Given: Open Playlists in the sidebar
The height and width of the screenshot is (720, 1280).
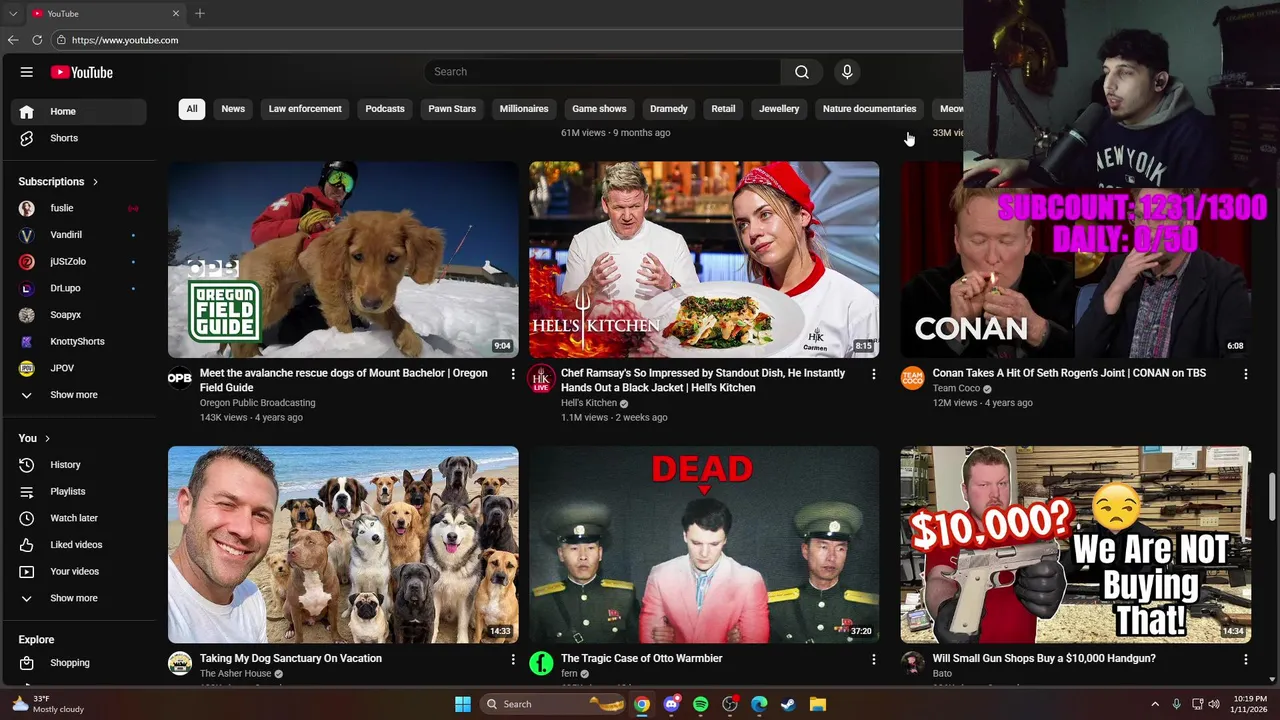Looking at the screenshot, I should (x=78, y=491).
